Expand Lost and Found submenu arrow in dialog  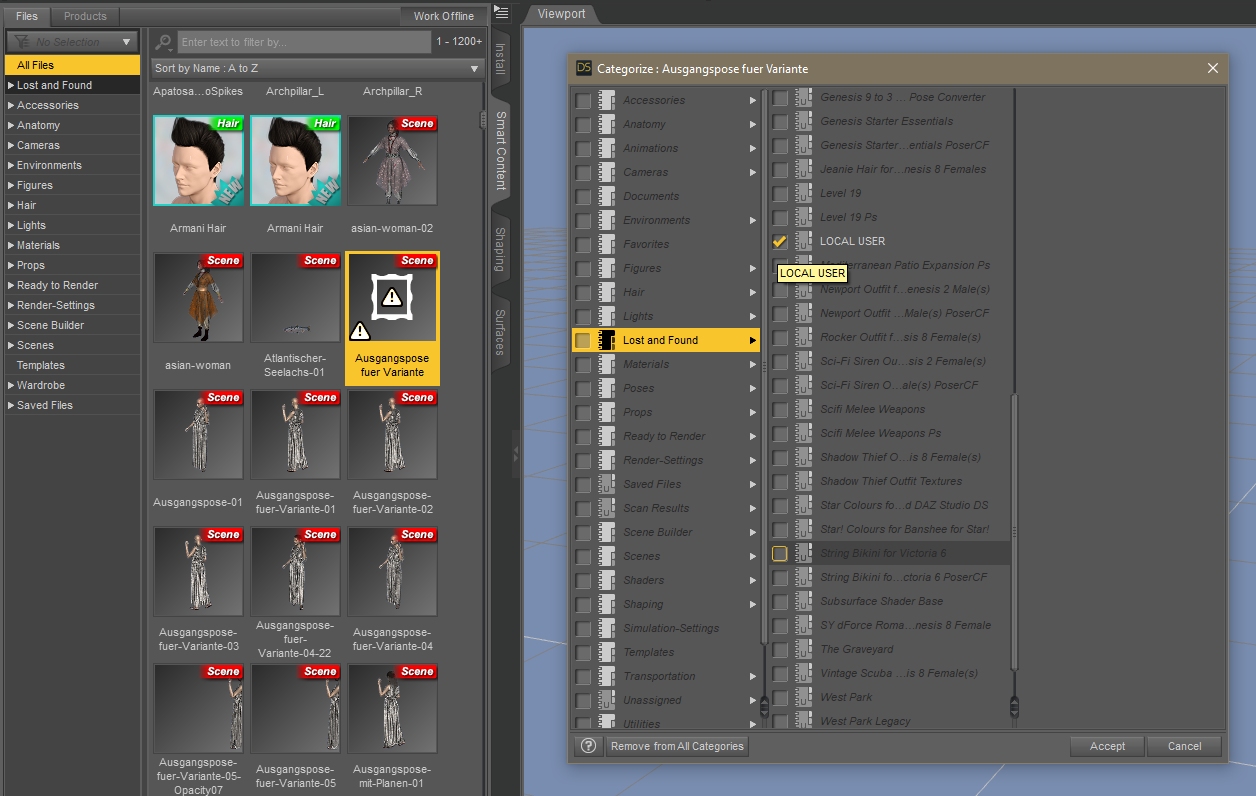click(x=753, y=340)
